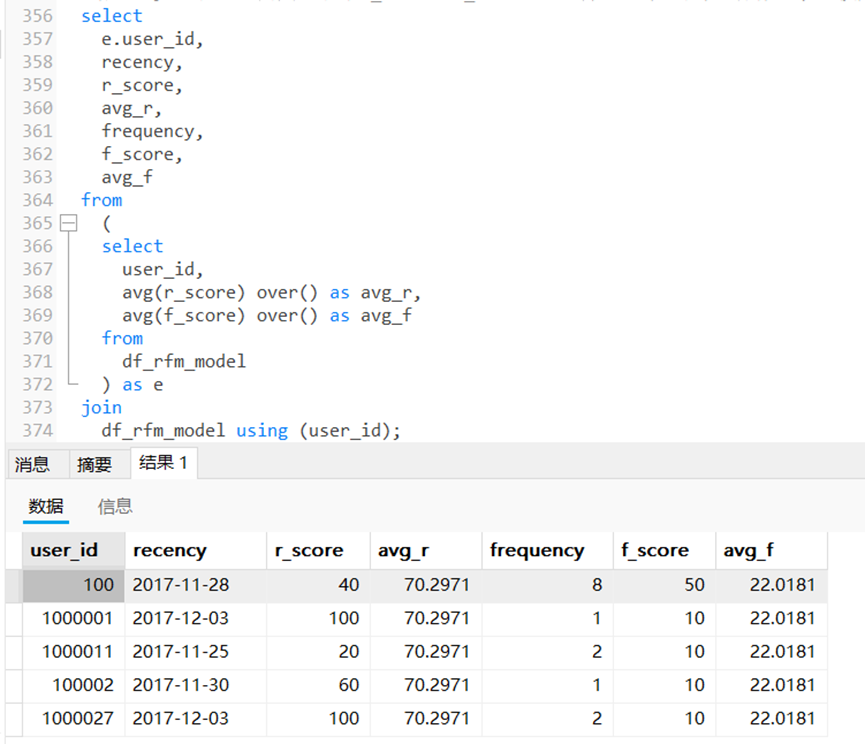Click the avg_f cell in user 100 row
Viewport: 865px width, 744px height.
(x=771, y=585)
